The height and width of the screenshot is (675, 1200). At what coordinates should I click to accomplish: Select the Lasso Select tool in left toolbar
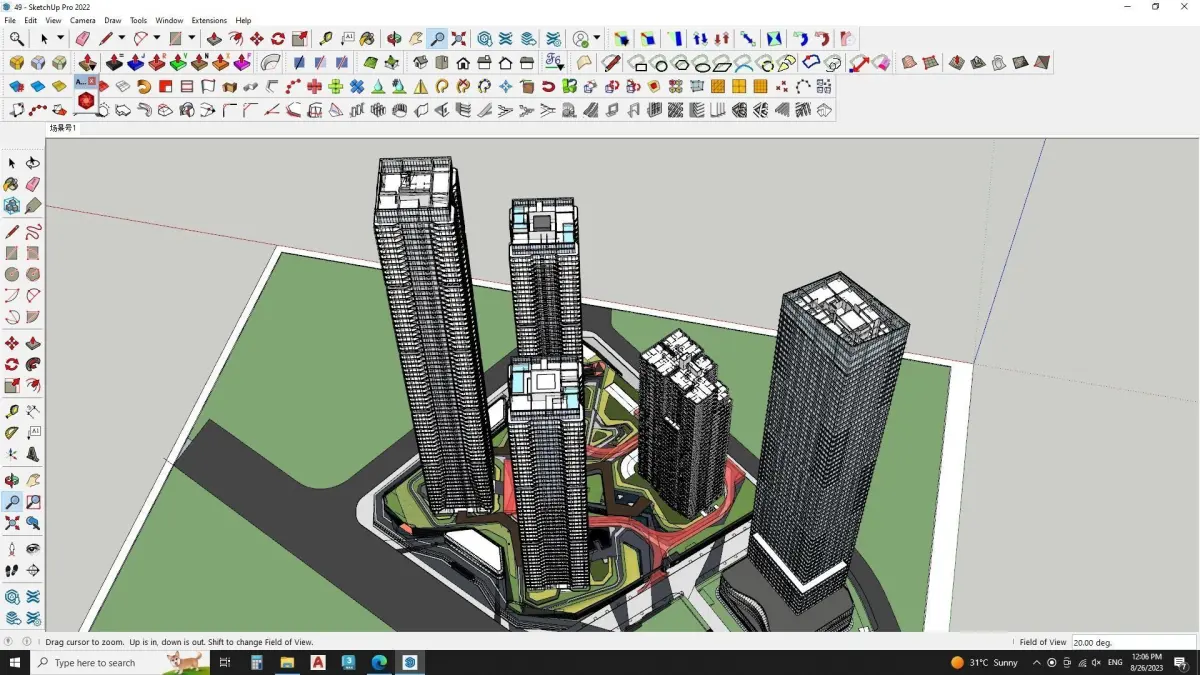coord(33,163)
